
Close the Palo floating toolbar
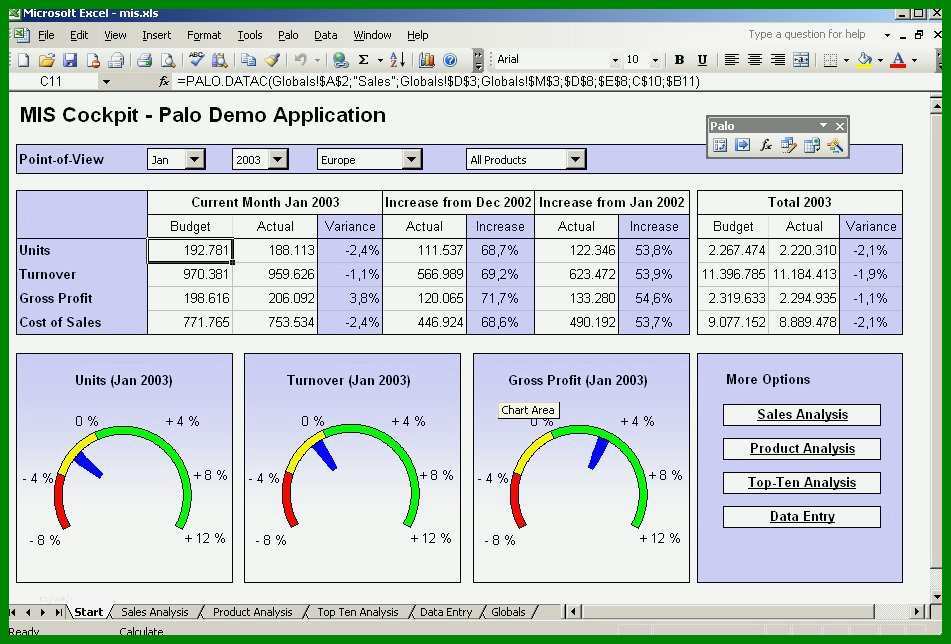839,126
